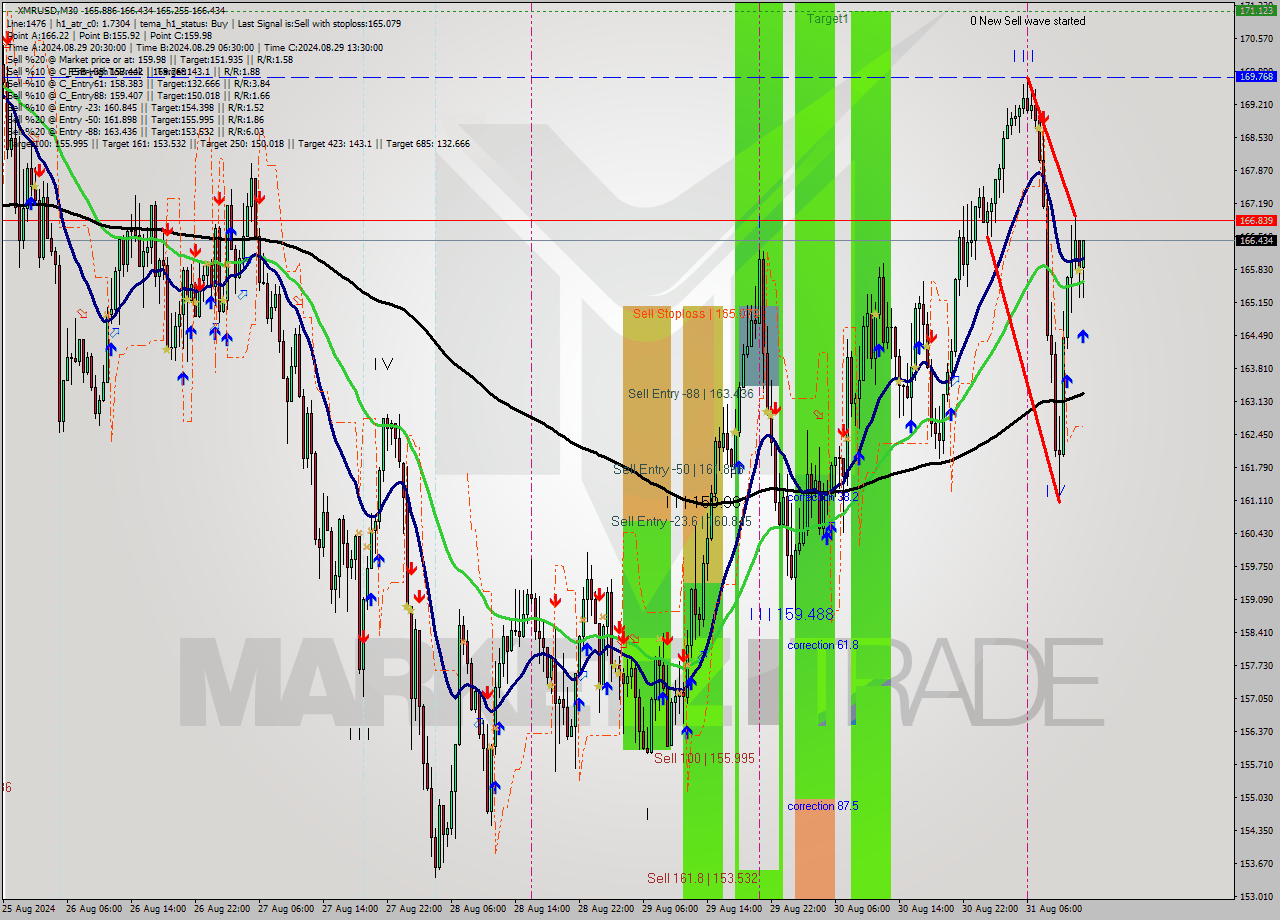Click the 'Sell 161.8 | 153.532' label
Screen dimensions: 1280x920
click(702, 878)
